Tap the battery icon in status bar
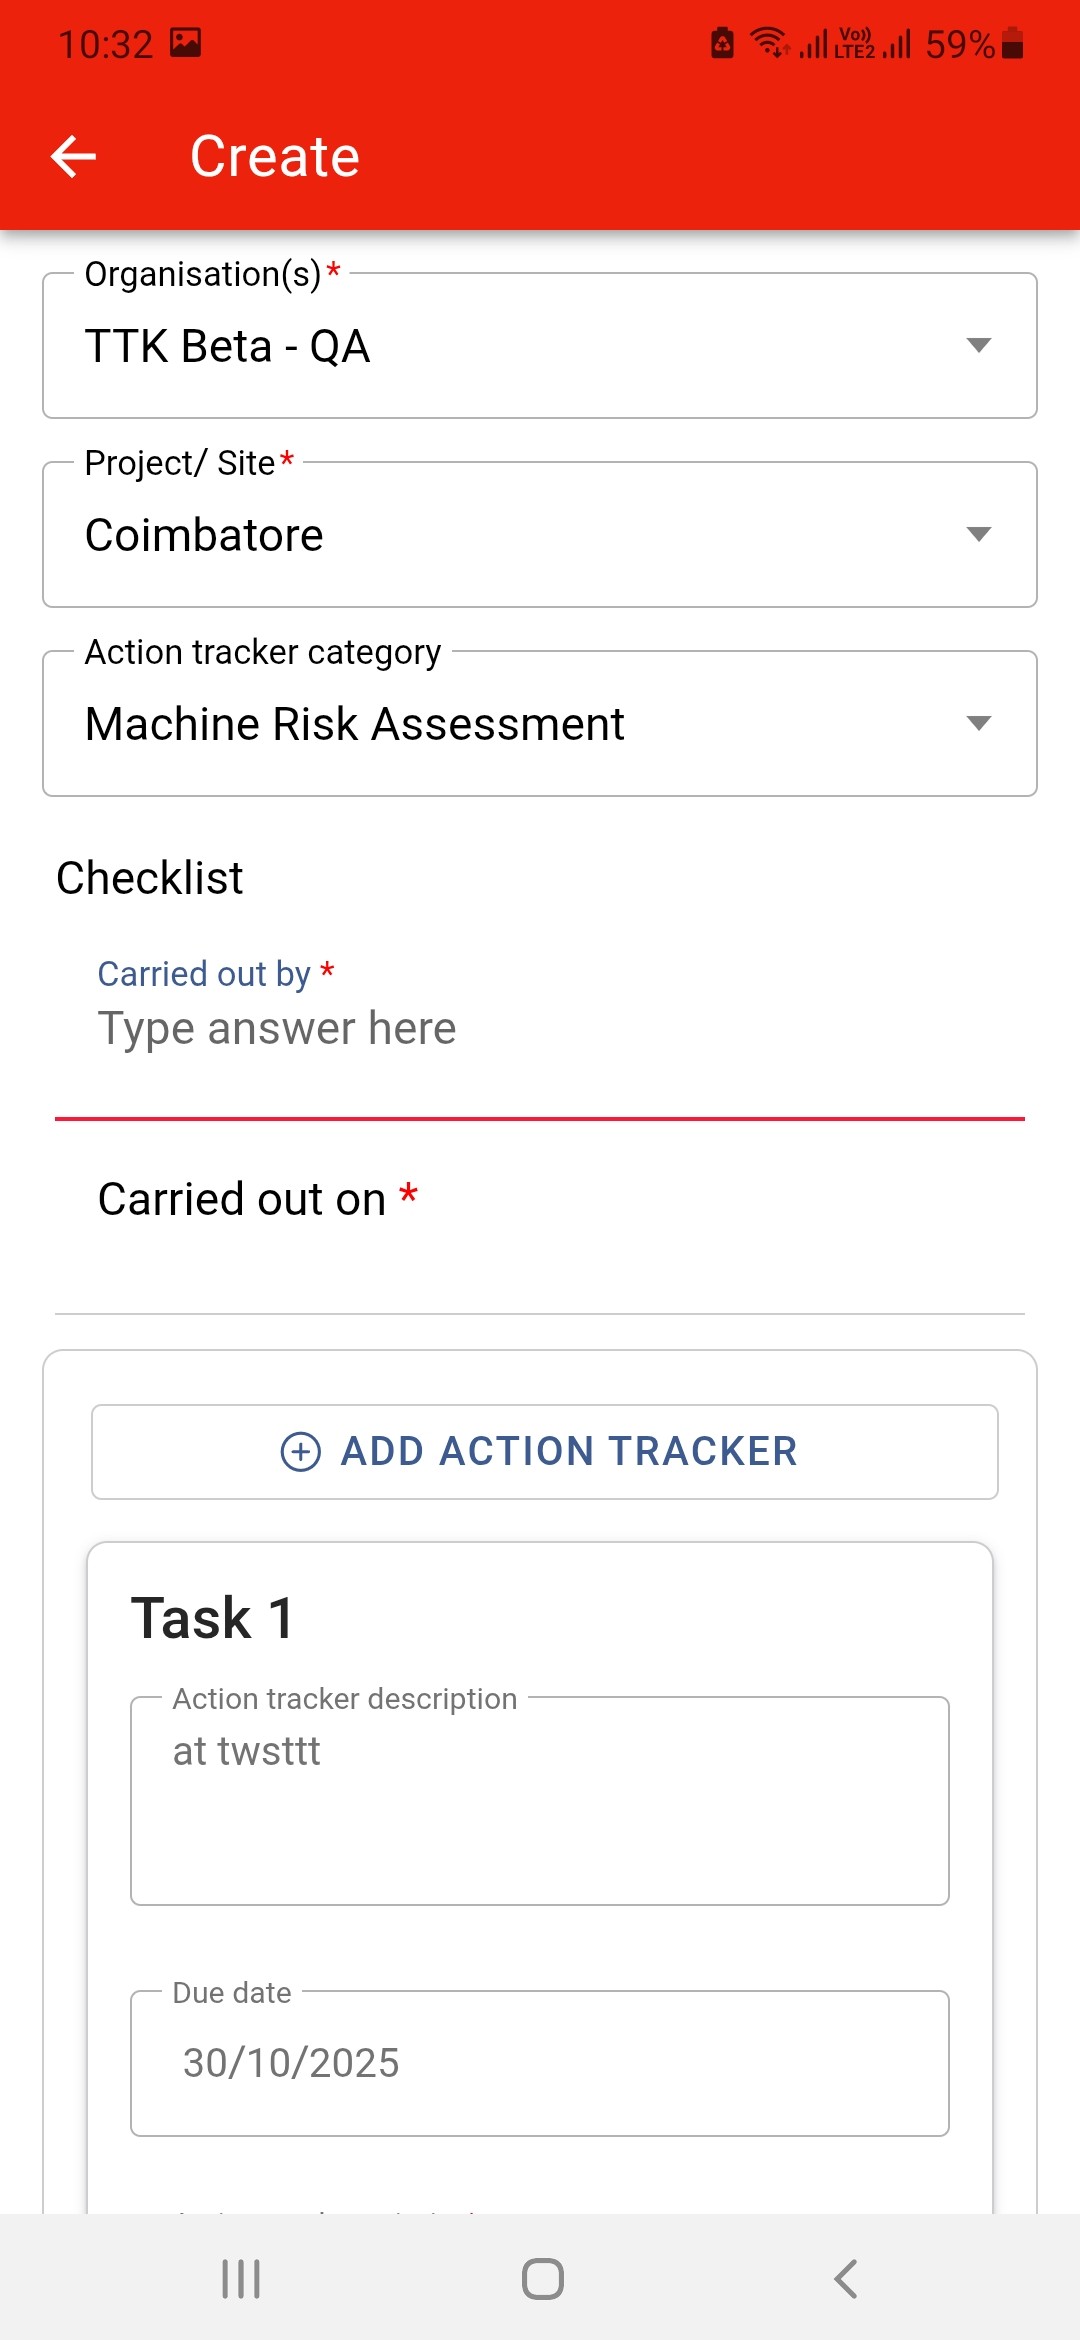The height and width of the screenshot is (2340, 1080). (x=1013, y=44)
